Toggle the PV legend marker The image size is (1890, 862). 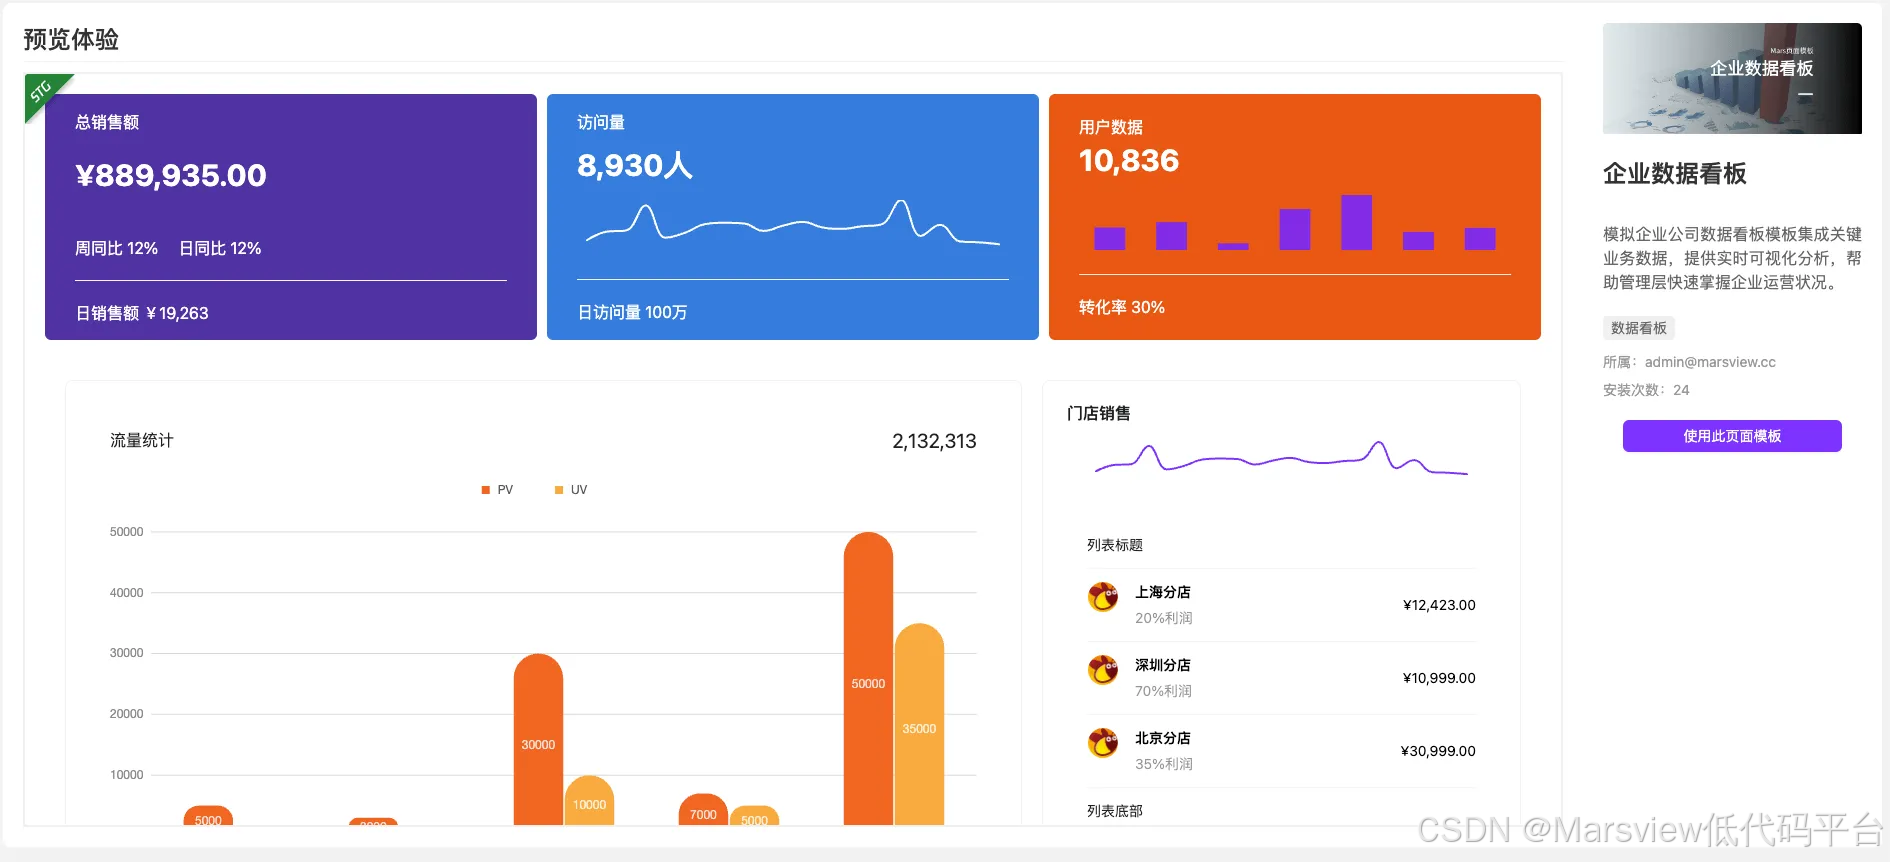click(x=486, y=490)
